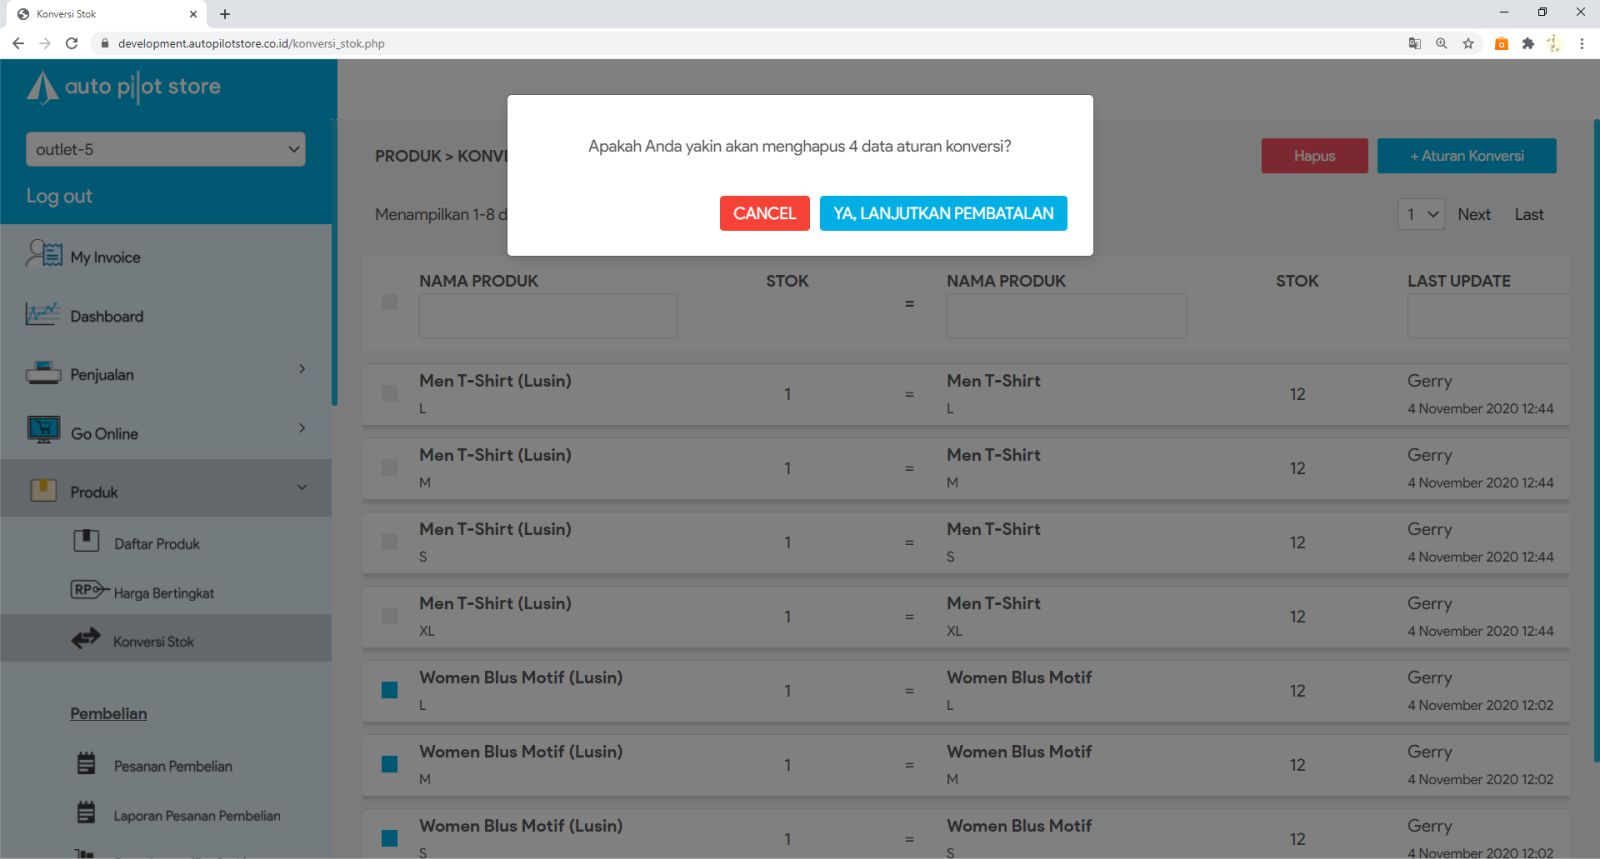Image resolution: width=1600 pixels, height=859 pixels.
Task: Bookmark this page with the star icon
Action: [x=1468, y=43]
